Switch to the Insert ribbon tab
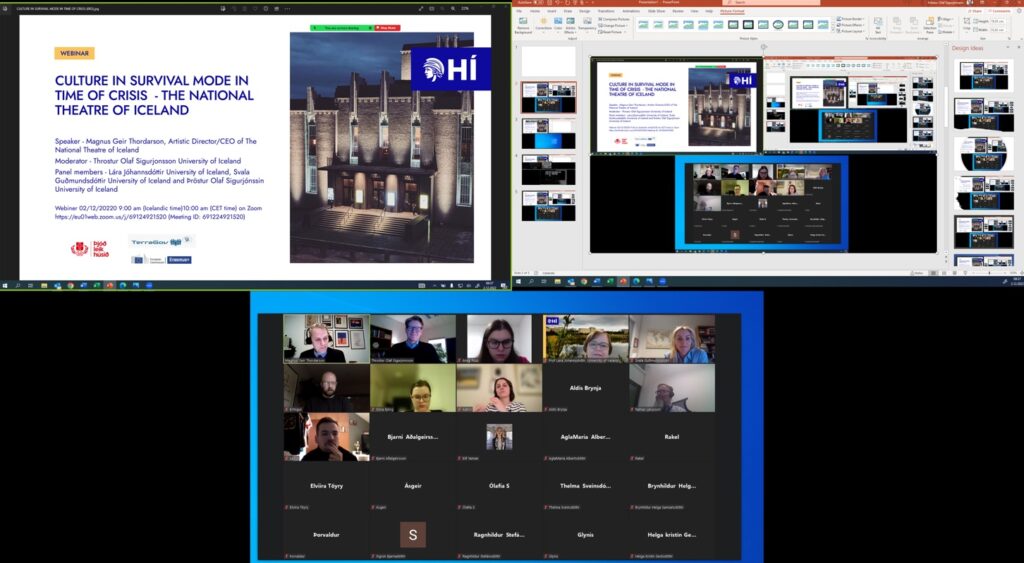The image size is (1024, 563). point(551,11)
